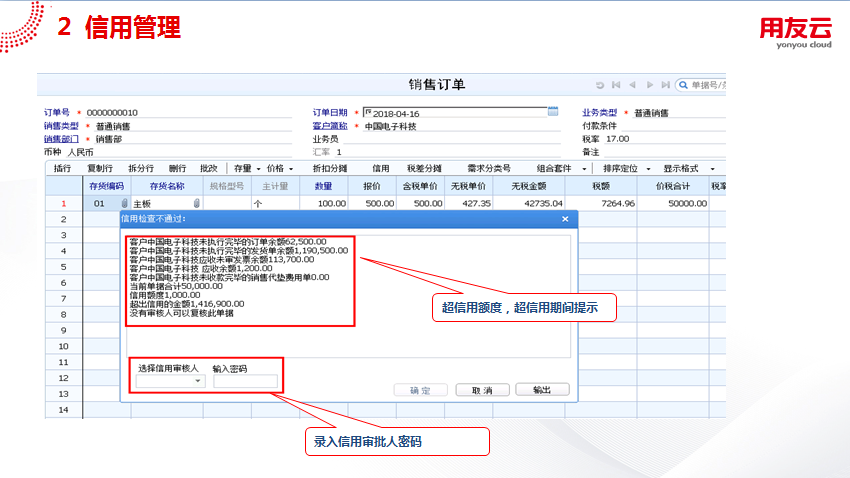This screenshot has height=478, width=850.
Task: Expand the 价格 dropdown
Action: point(291,169)
